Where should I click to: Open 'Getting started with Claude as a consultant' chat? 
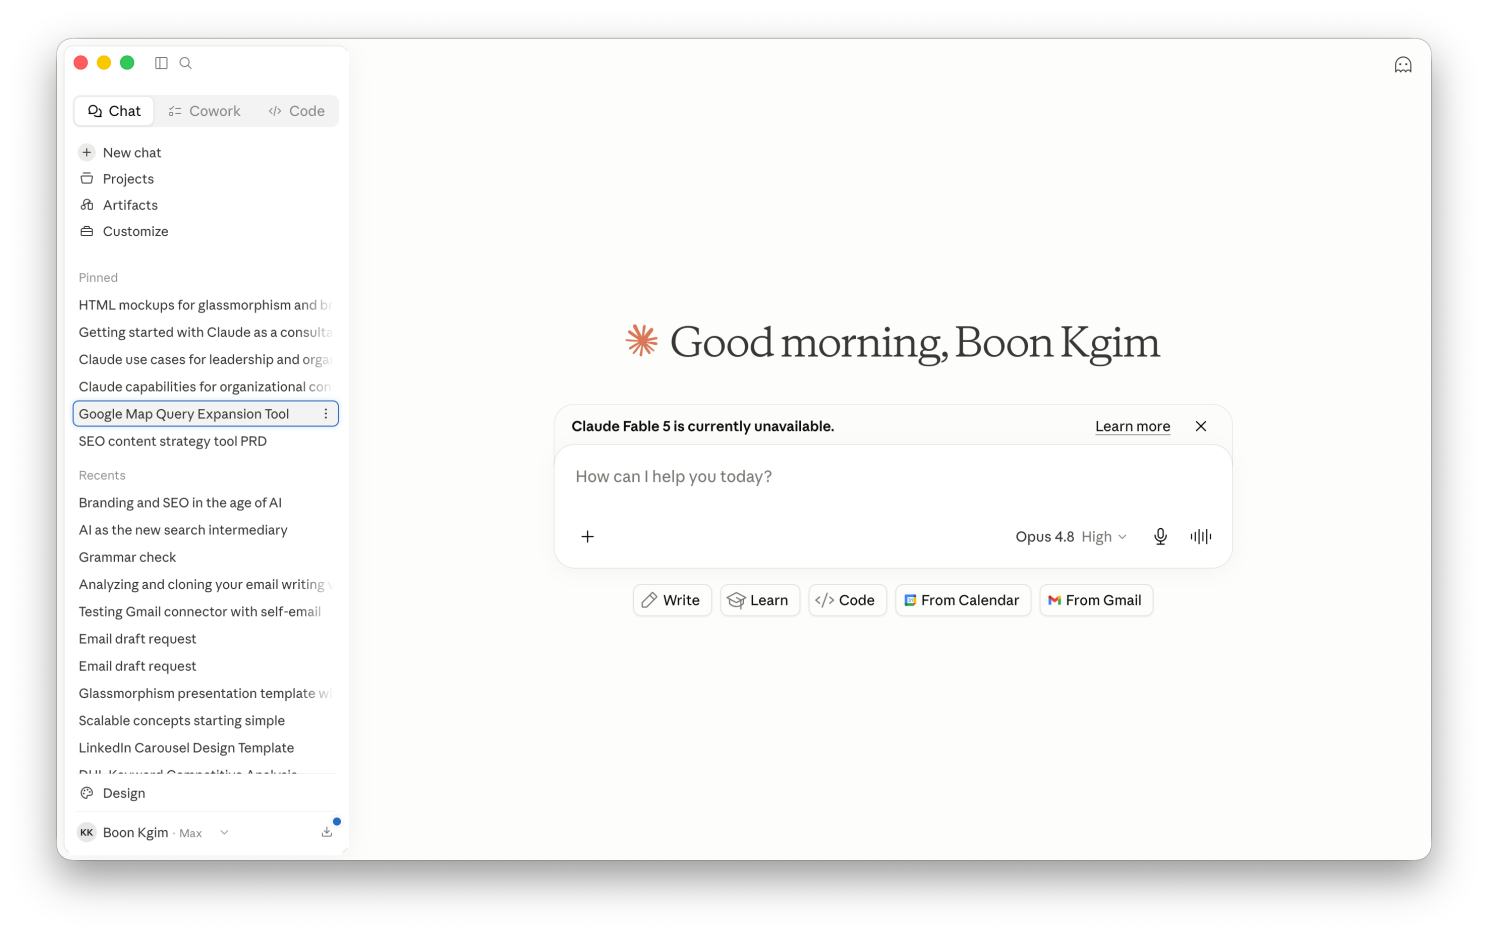(x=206, y=332)
